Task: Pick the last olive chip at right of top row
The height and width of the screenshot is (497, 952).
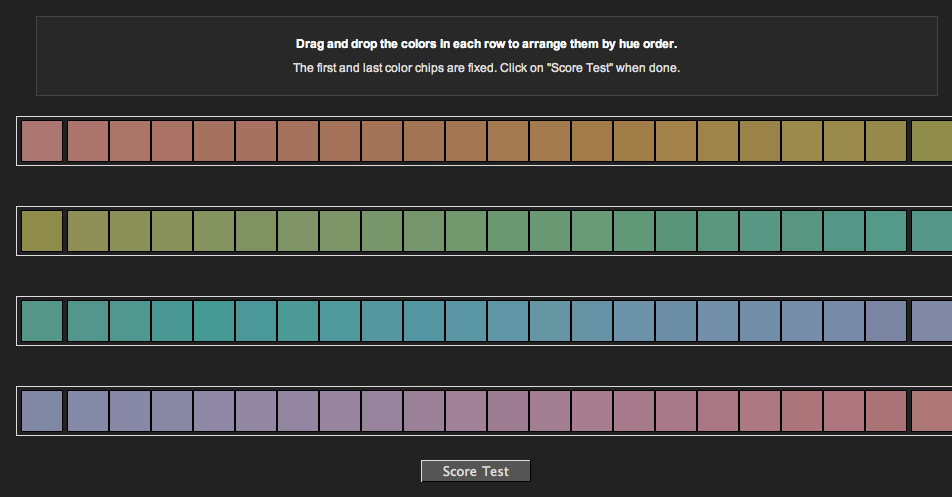Action: point(932,141)
